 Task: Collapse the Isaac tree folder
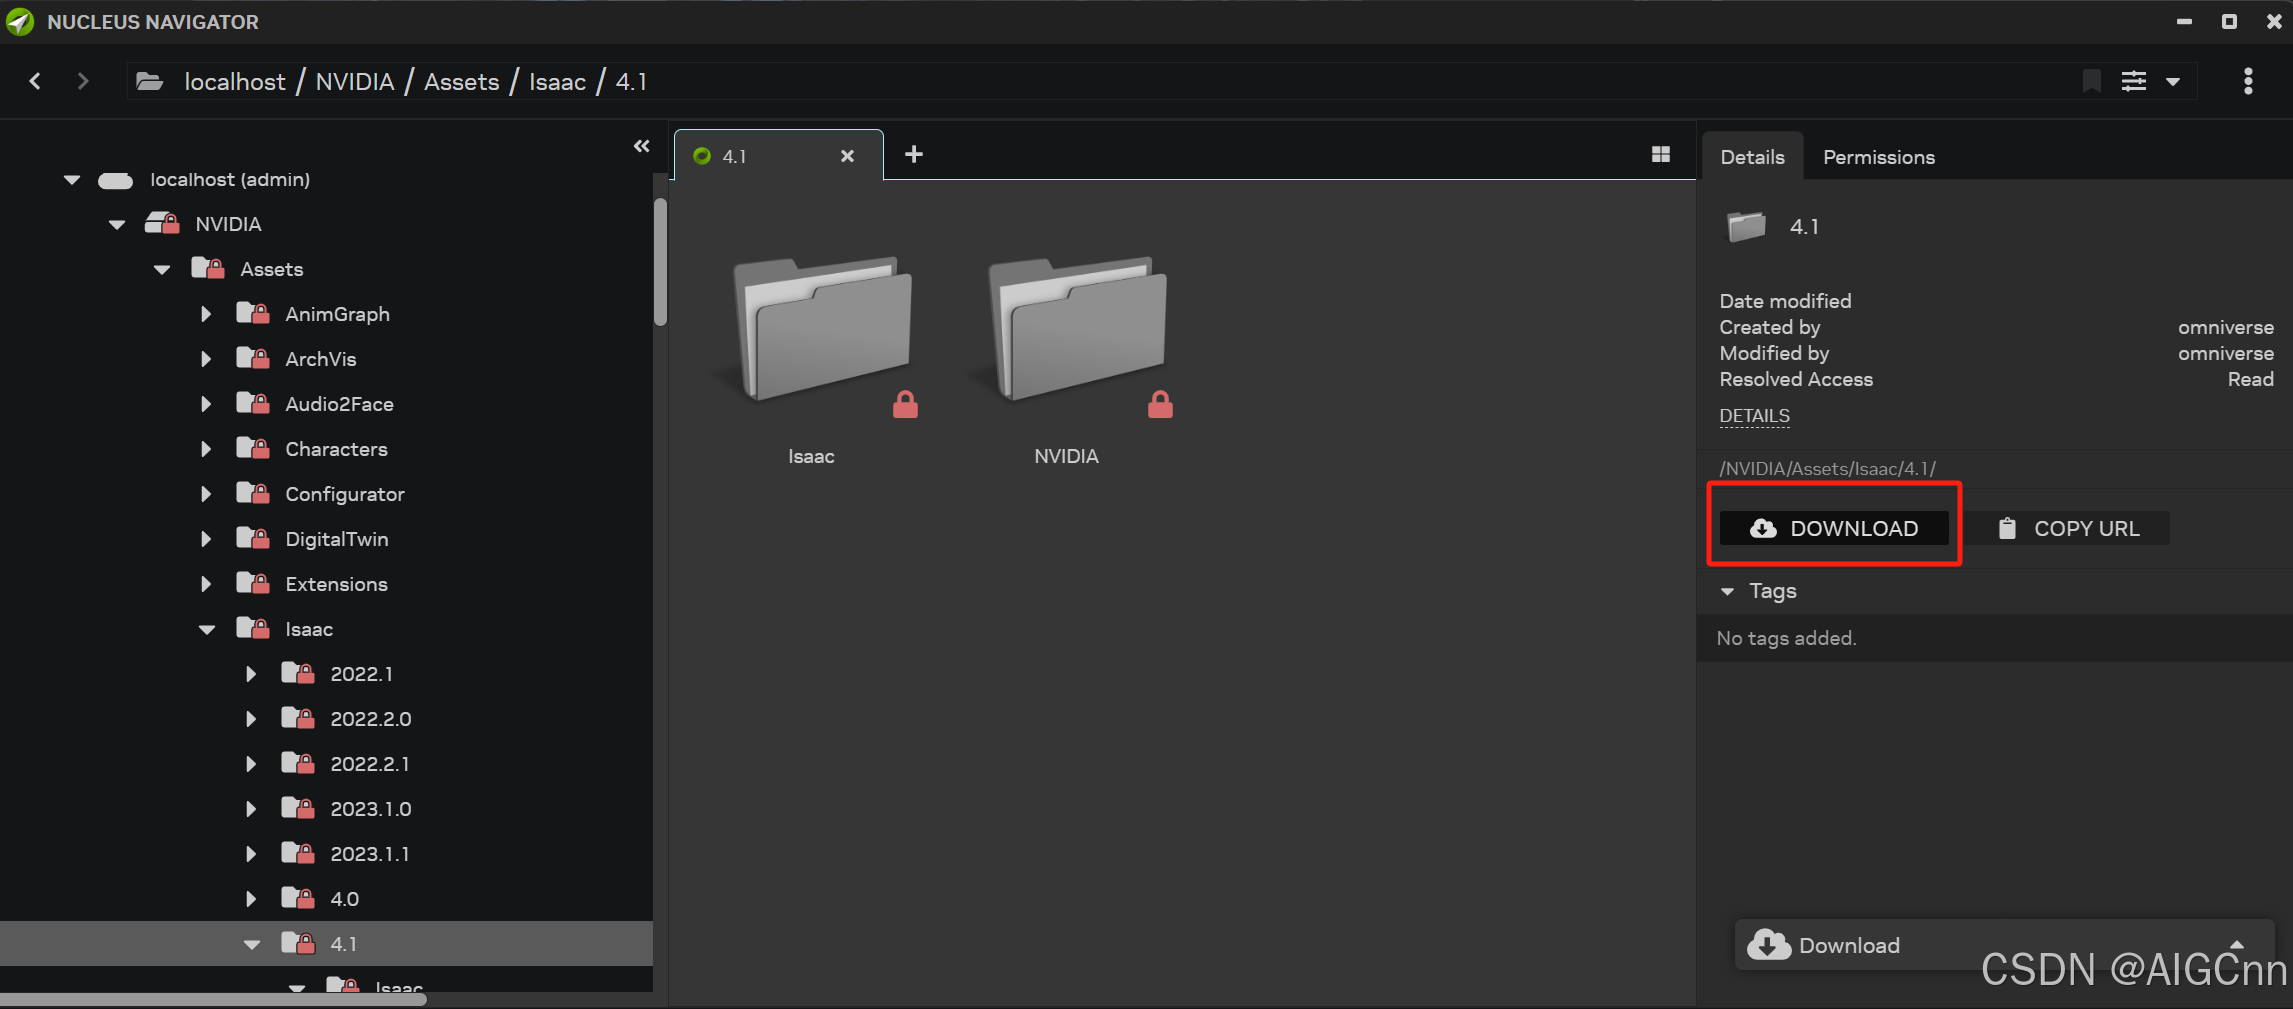tap(207, 630)
